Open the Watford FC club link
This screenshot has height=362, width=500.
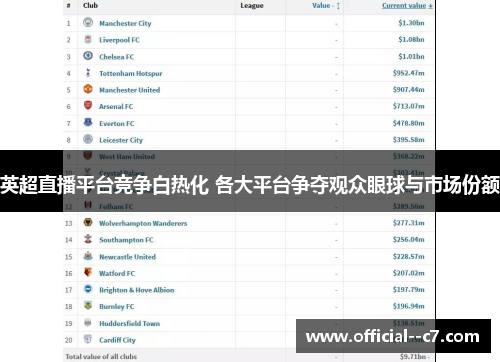pyautogui.click(x=117, y=274)
